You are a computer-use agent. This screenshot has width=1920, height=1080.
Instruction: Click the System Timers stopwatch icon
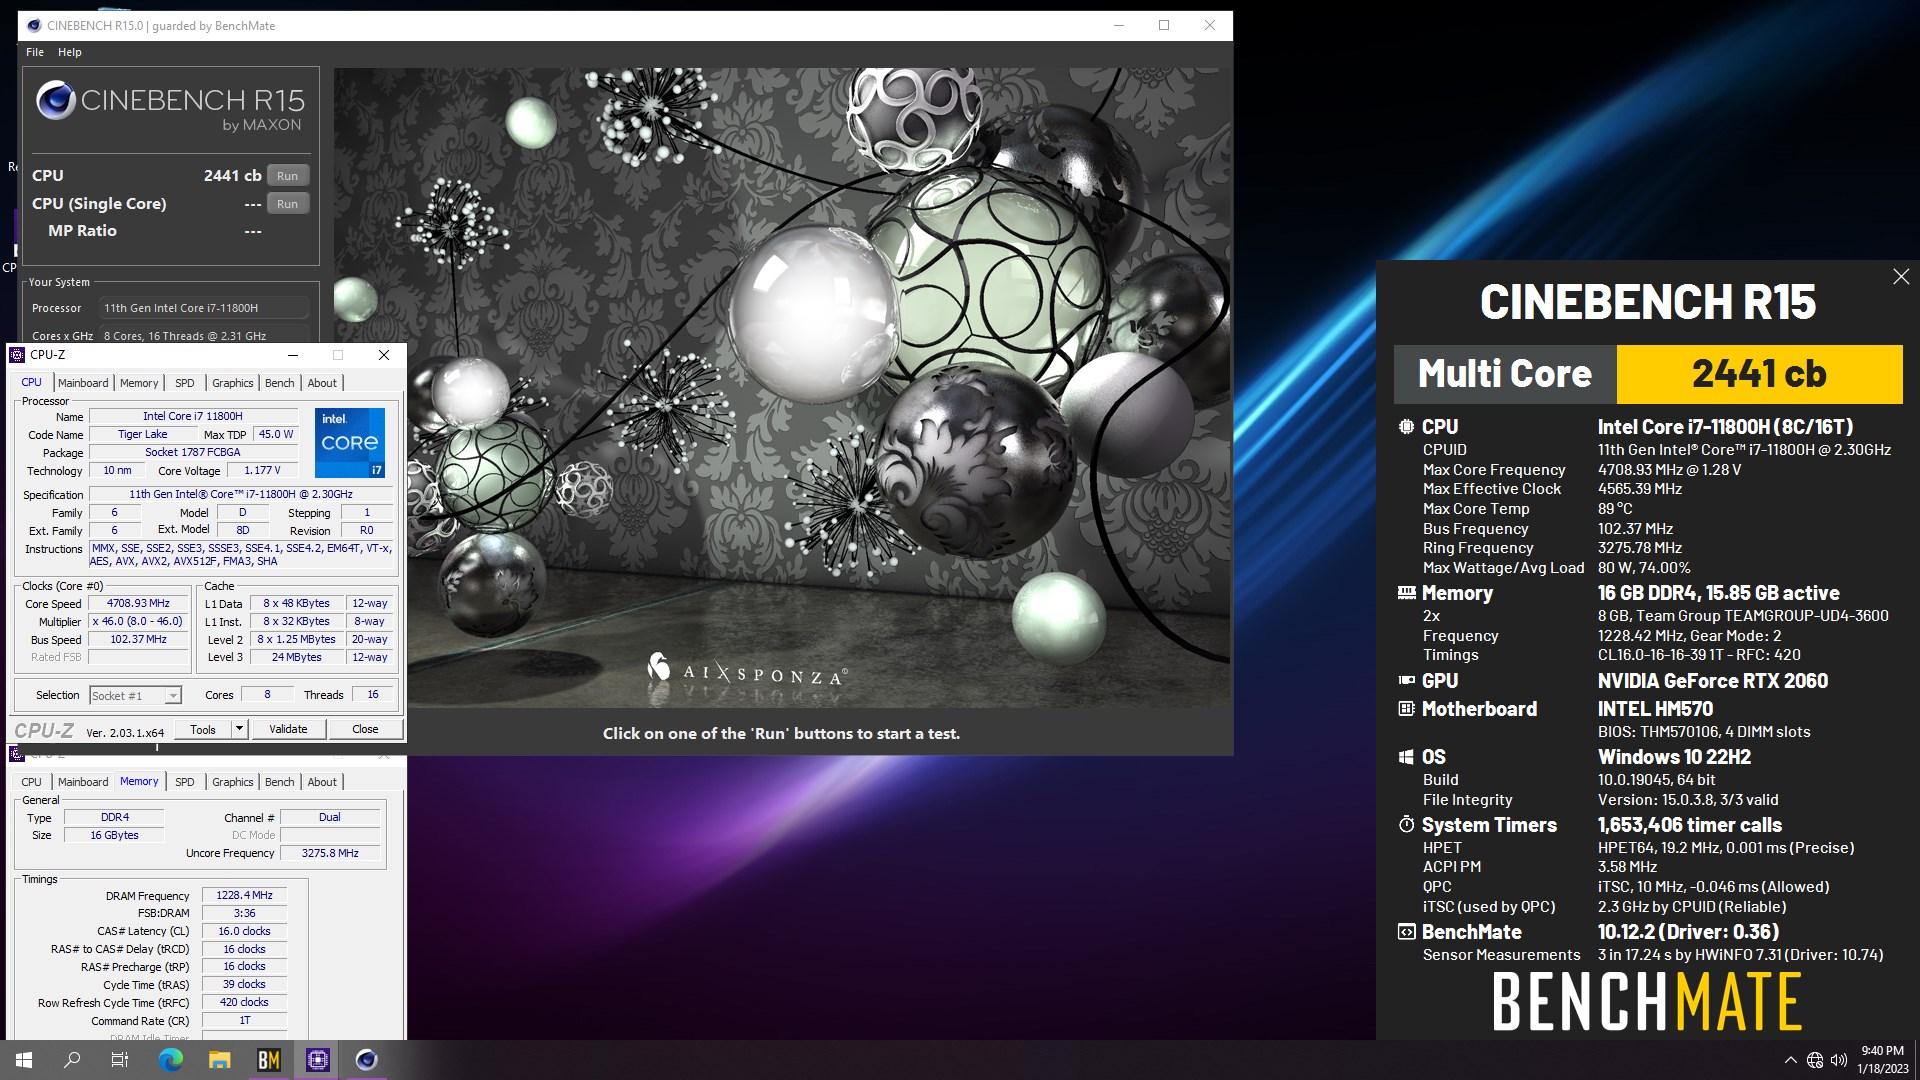pos(1406,825)
